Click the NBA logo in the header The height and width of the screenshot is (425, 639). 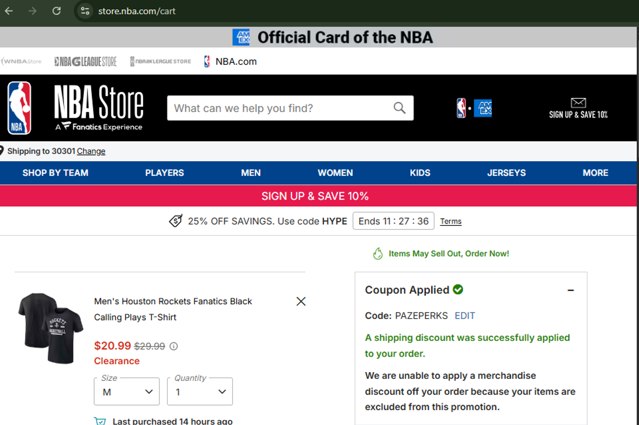click(x=19, y=108)
